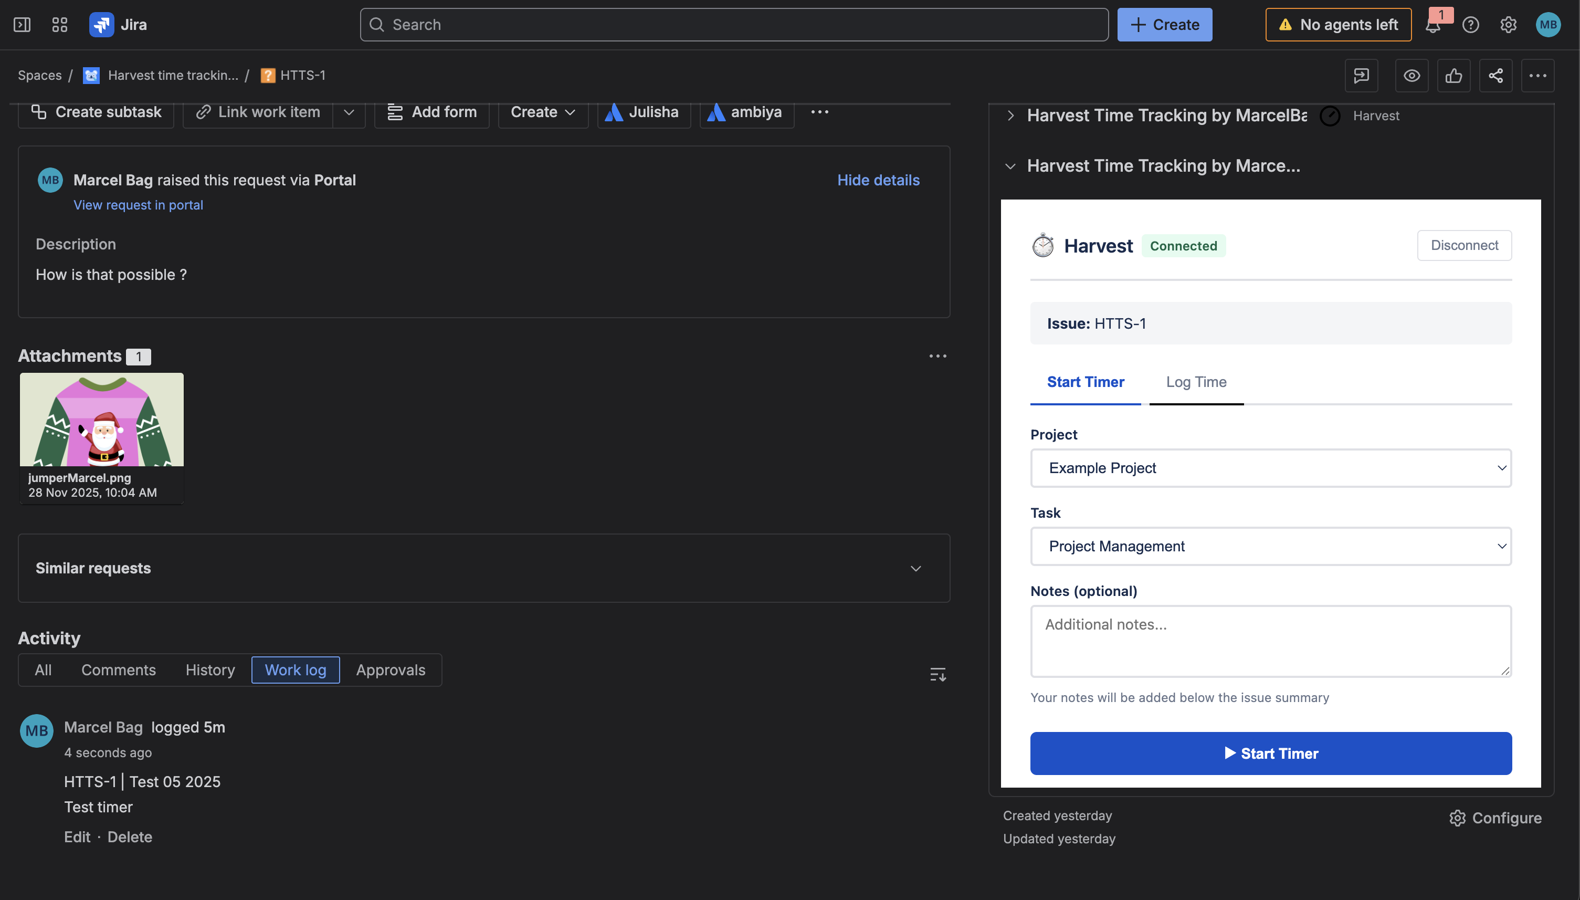Collapse the sidebar panel icon
The width and height of the screenshot is (1580, 900).
tap(22, 25)
